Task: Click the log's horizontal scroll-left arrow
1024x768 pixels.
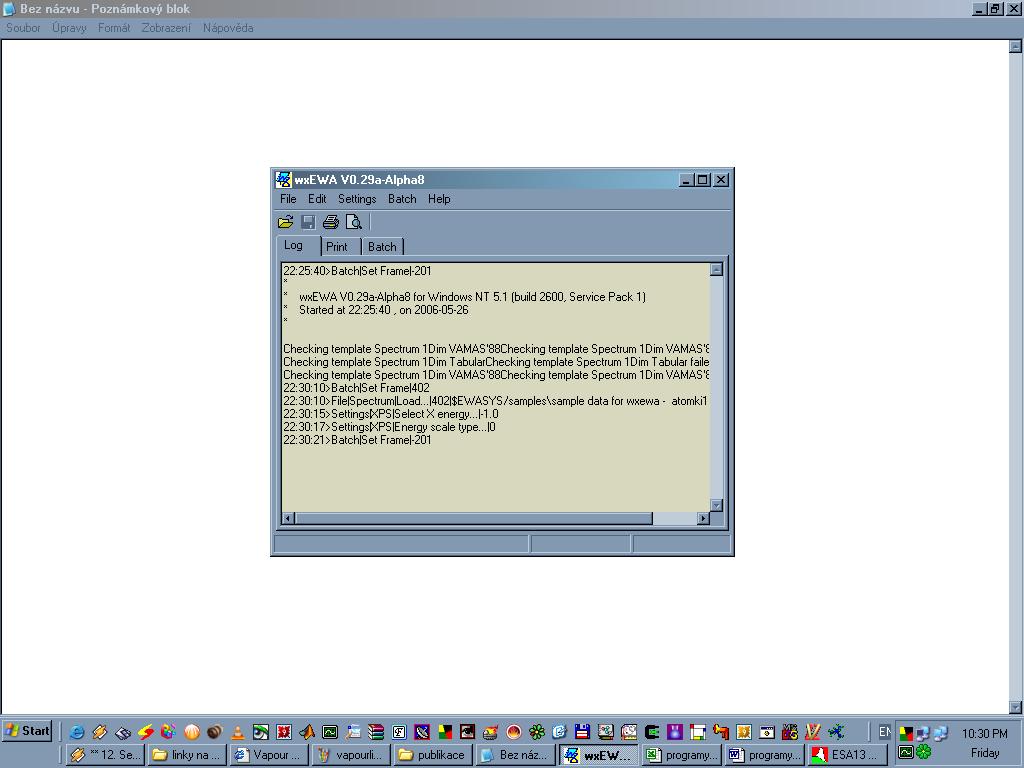Action: (x=288, y=519)
